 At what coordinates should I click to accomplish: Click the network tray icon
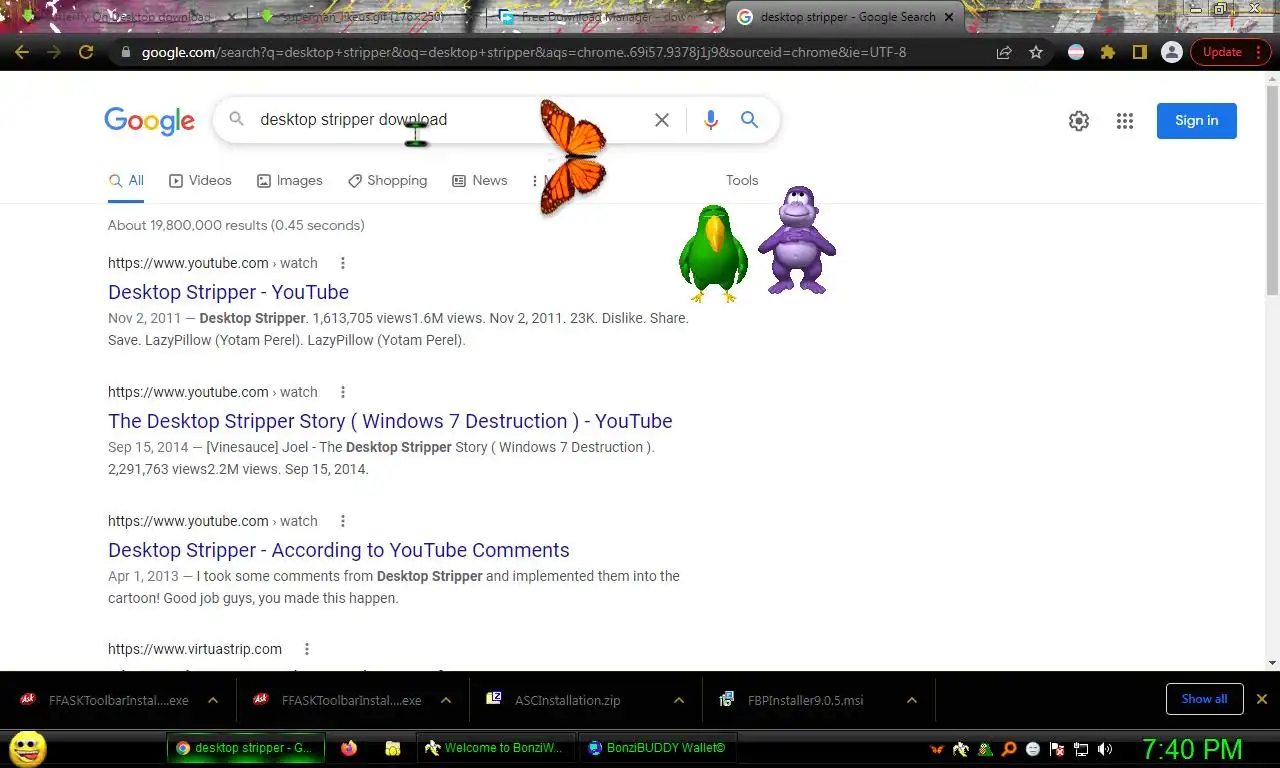(x=1081, y=749)
